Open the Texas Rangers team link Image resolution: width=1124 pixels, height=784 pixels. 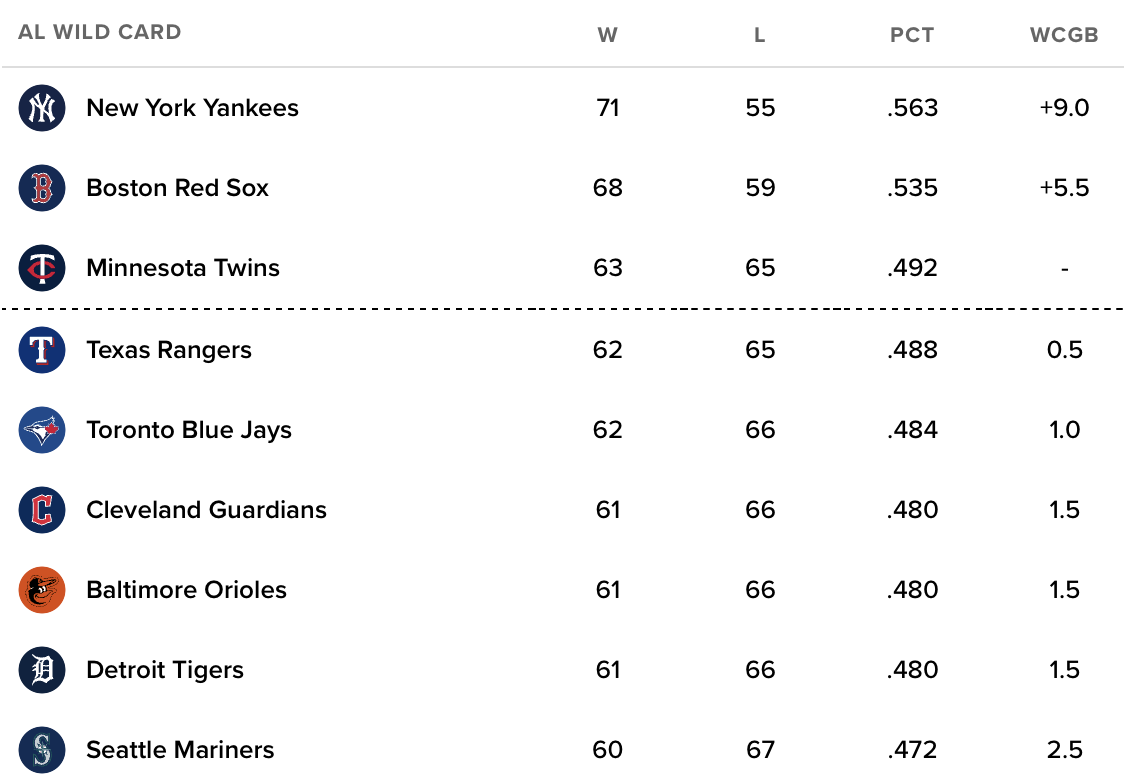[168, 350]
